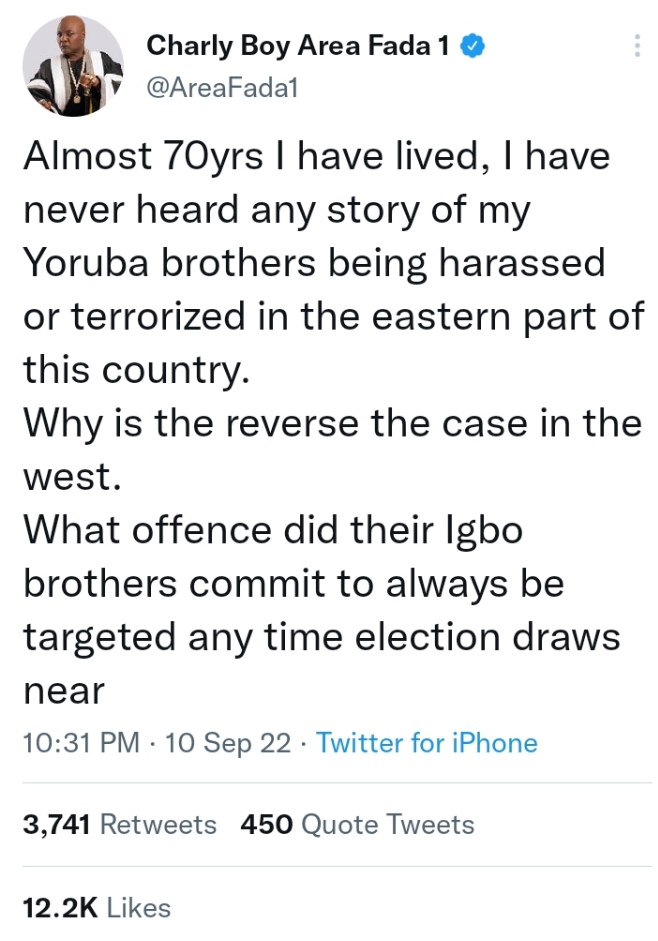Open the Twitter for iPhone source link
Screen dimensions: 658x941
(427, 743)
